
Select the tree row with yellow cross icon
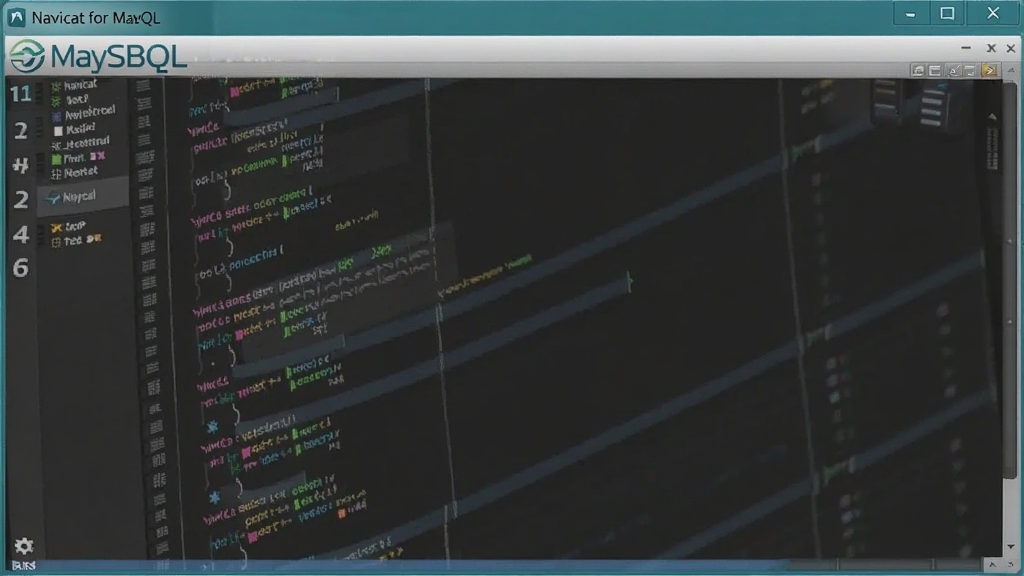[x=68, y=227]
